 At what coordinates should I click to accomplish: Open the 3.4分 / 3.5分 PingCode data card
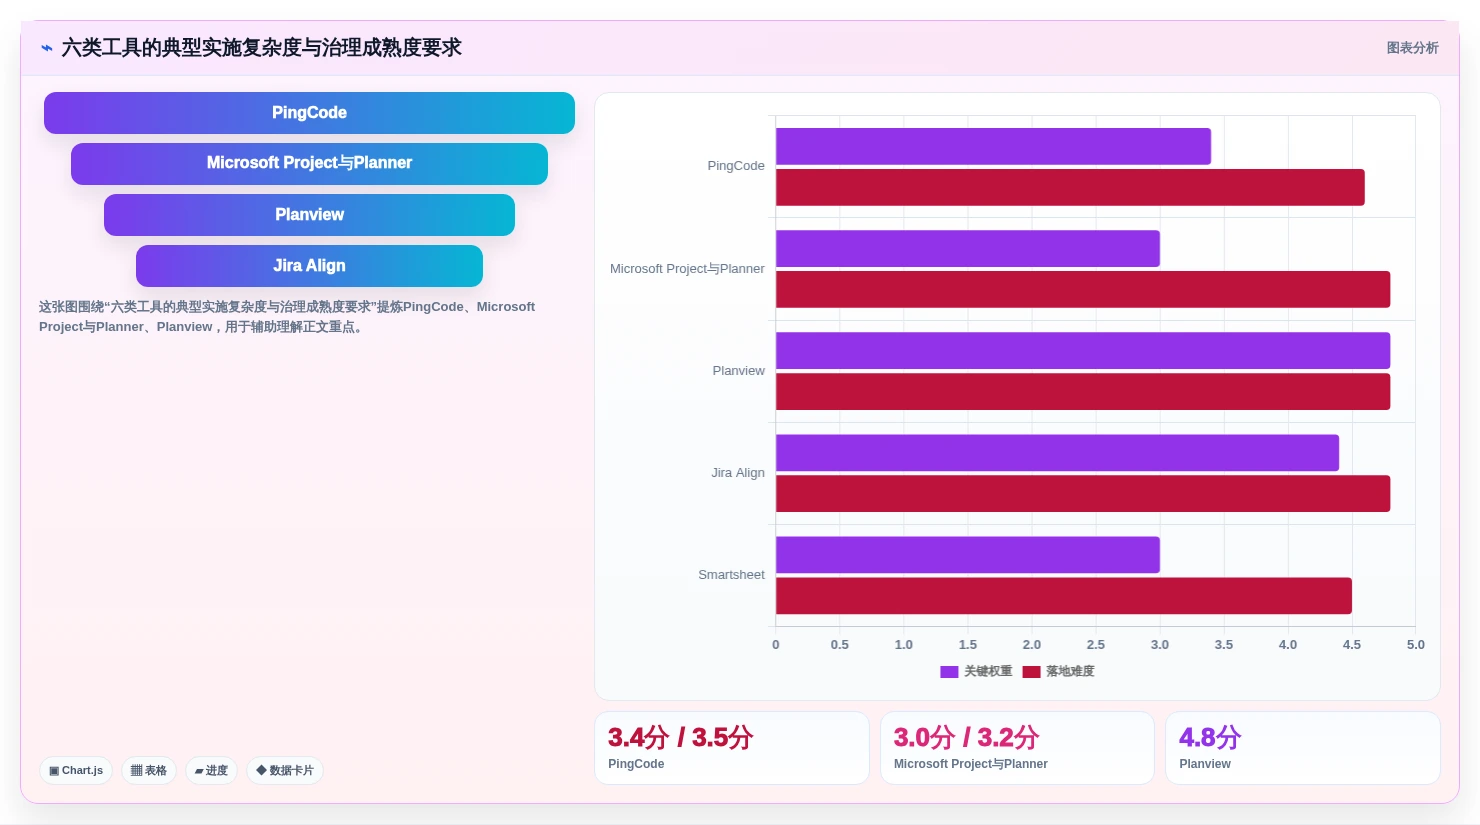pyautogui.click(x=732, y=748)
